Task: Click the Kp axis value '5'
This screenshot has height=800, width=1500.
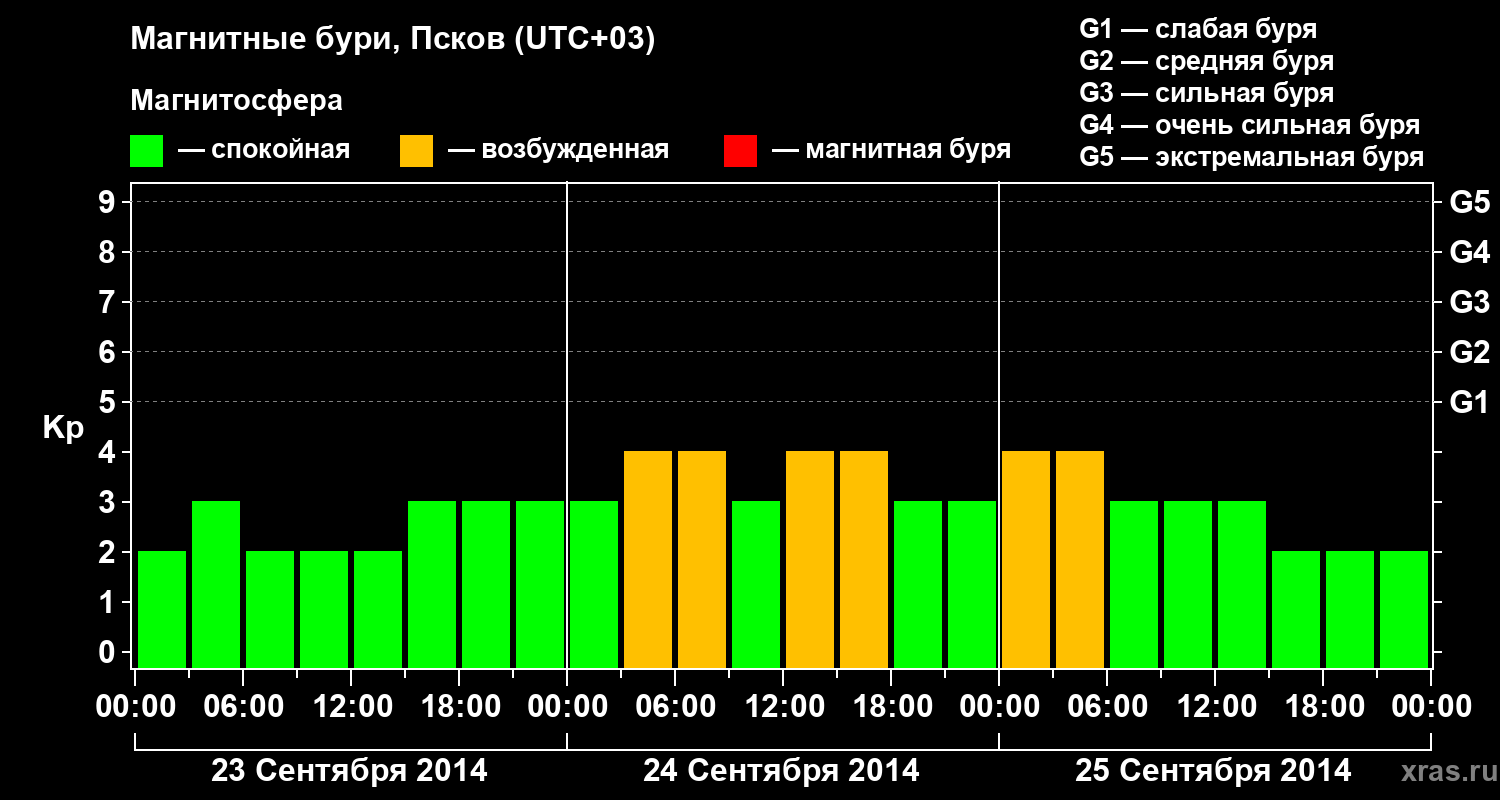Action: (x=109, y=402)
